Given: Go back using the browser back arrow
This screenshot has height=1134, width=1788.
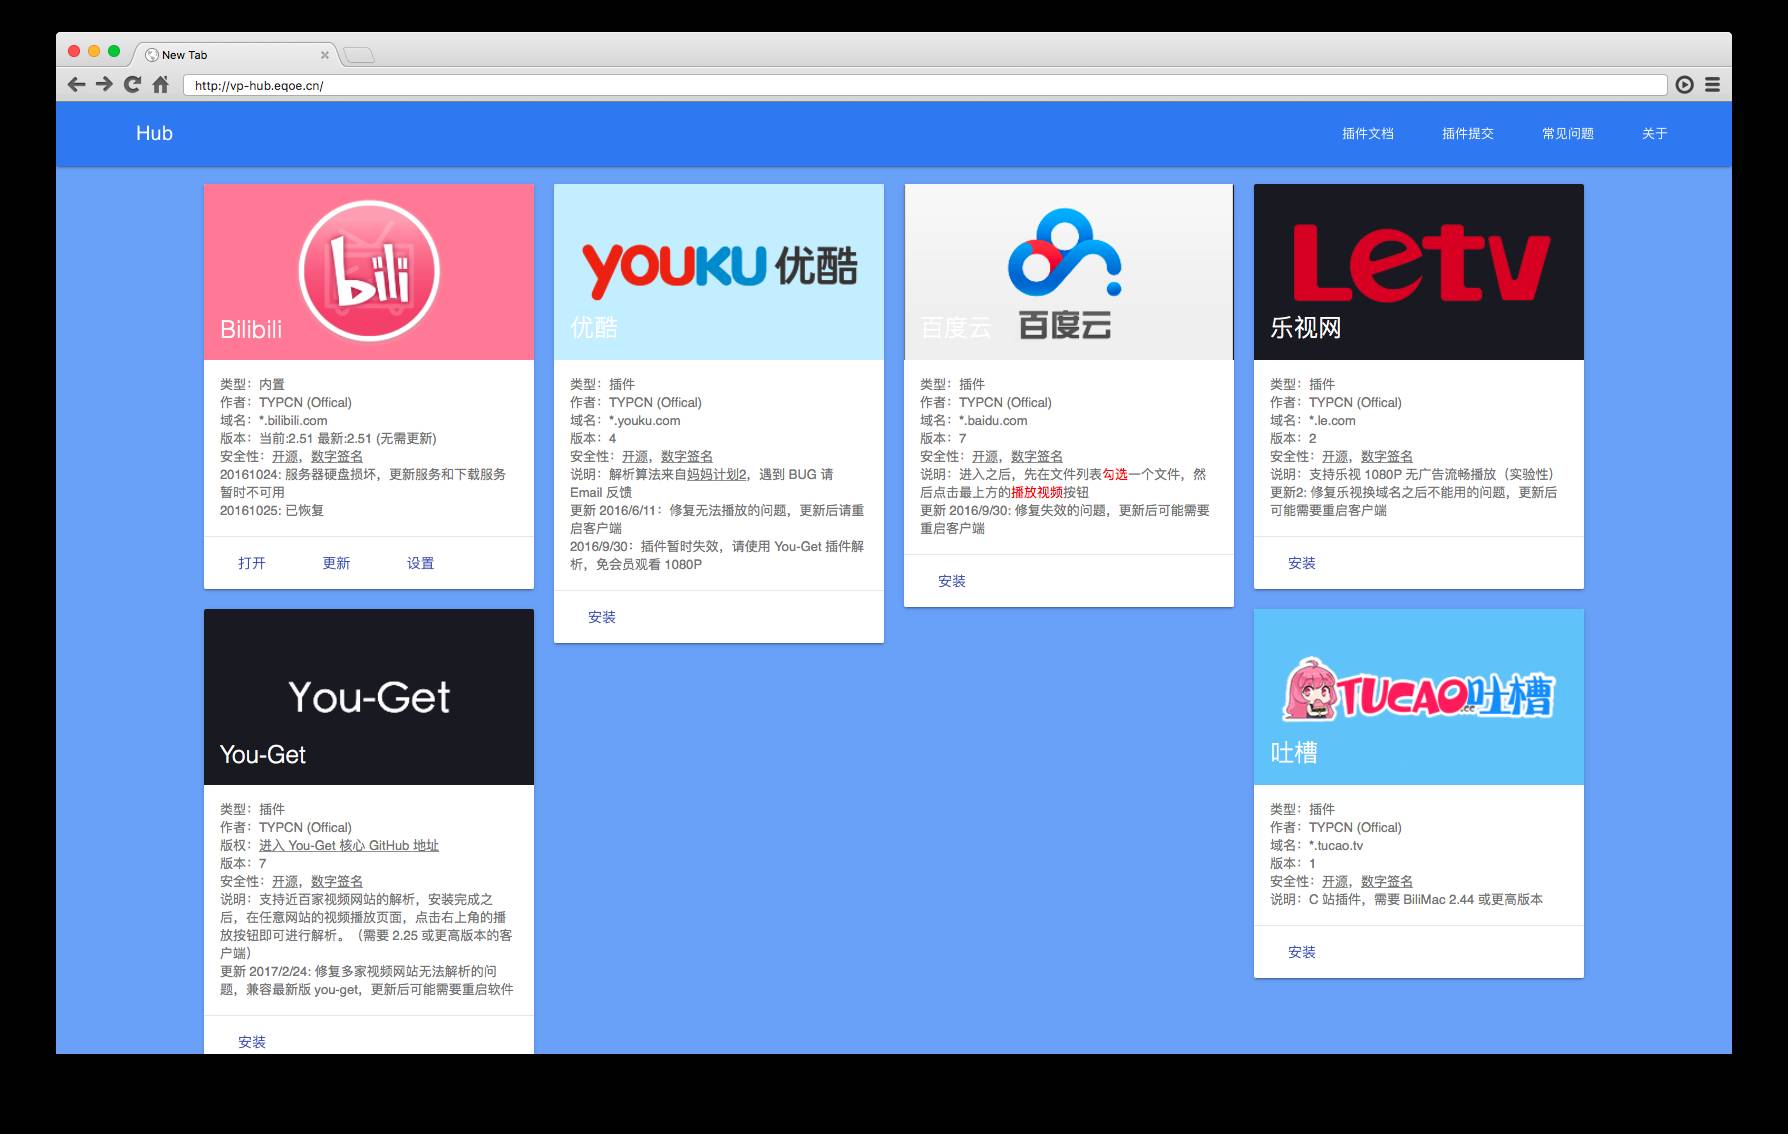Looking at the screenshot, I should click(x=76, y=85).
